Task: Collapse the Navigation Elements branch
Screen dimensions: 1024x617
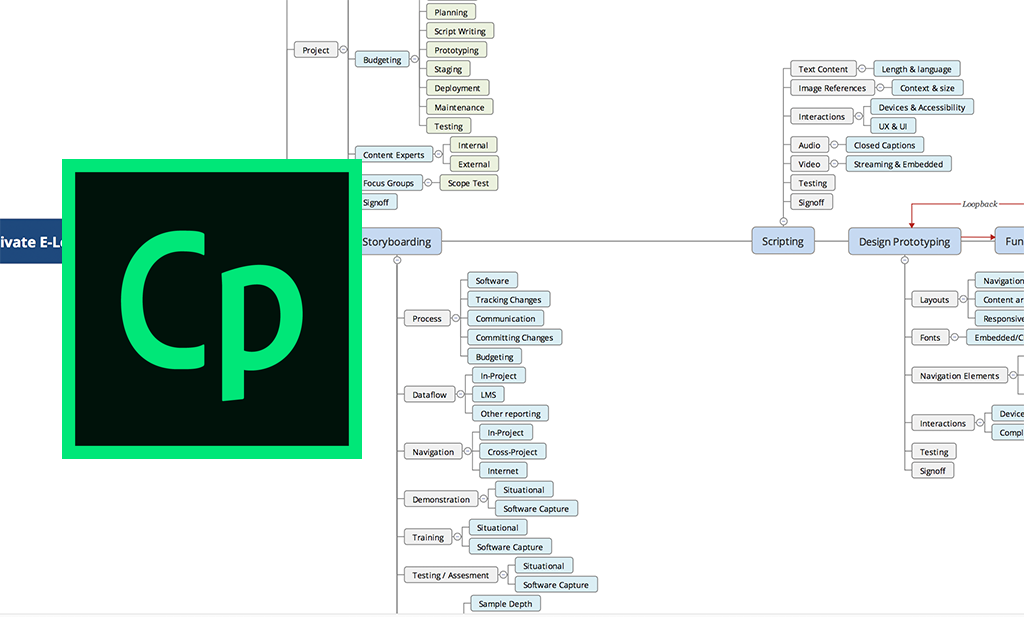Action: click(1013, 375)
